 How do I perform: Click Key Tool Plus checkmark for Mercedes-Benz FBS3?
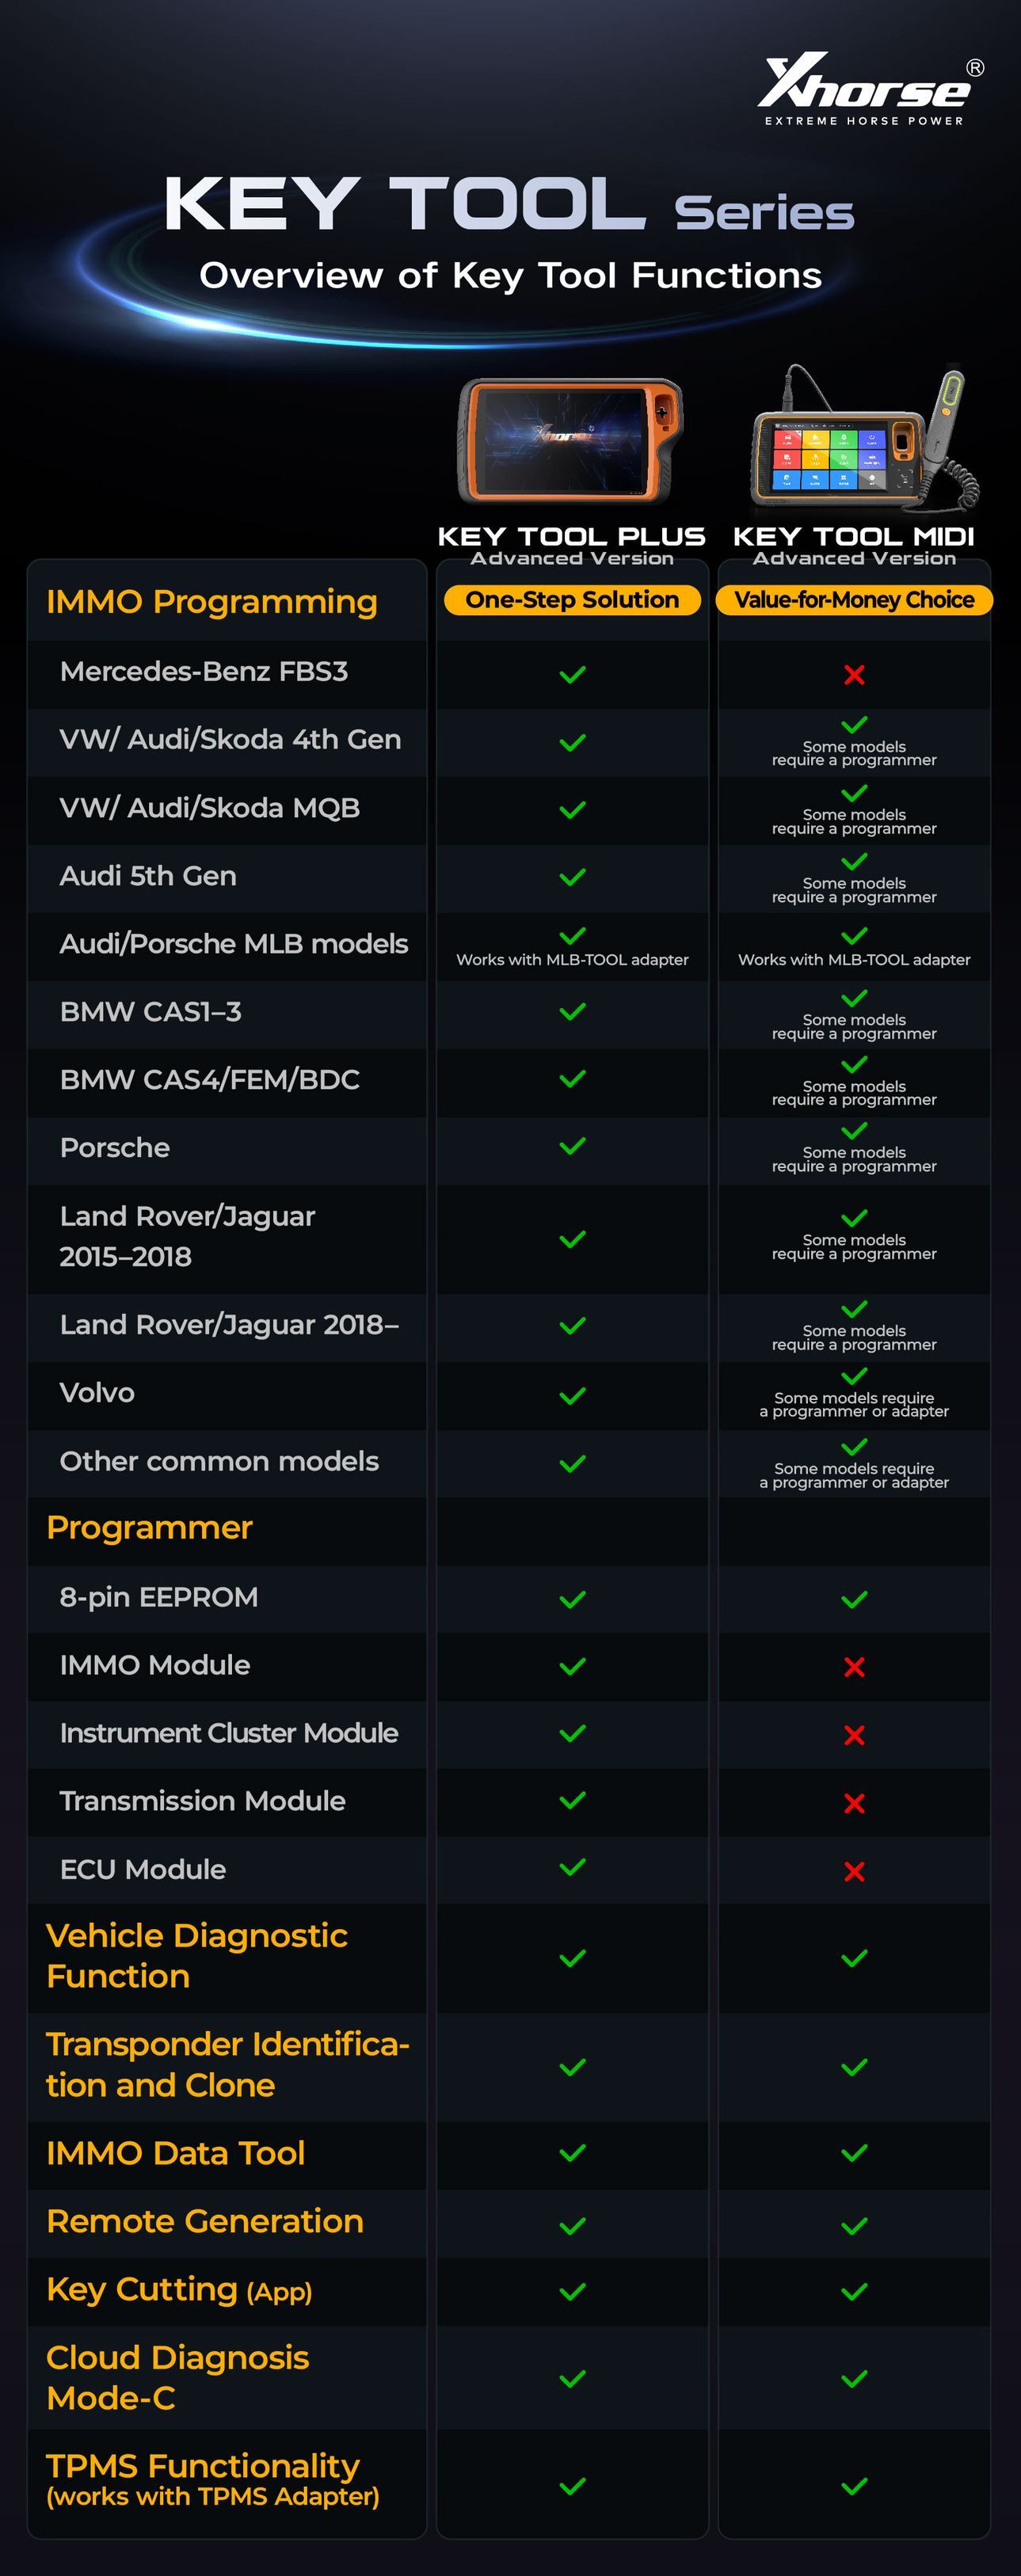point(572,675)
